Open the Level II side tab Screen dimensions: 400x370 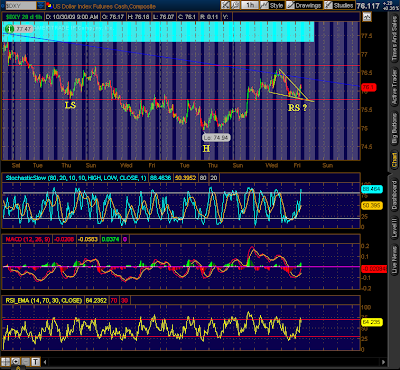[x=394, y=228]
